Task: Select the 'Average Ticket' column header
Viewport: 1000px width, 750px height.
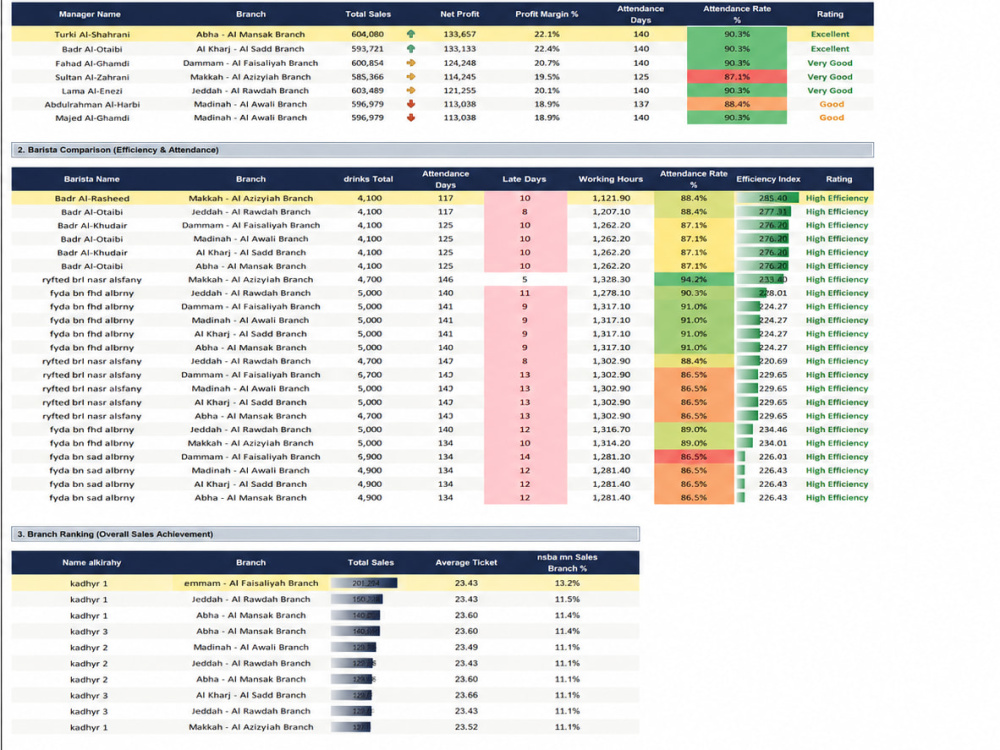Action: click(x=466, y=562)
